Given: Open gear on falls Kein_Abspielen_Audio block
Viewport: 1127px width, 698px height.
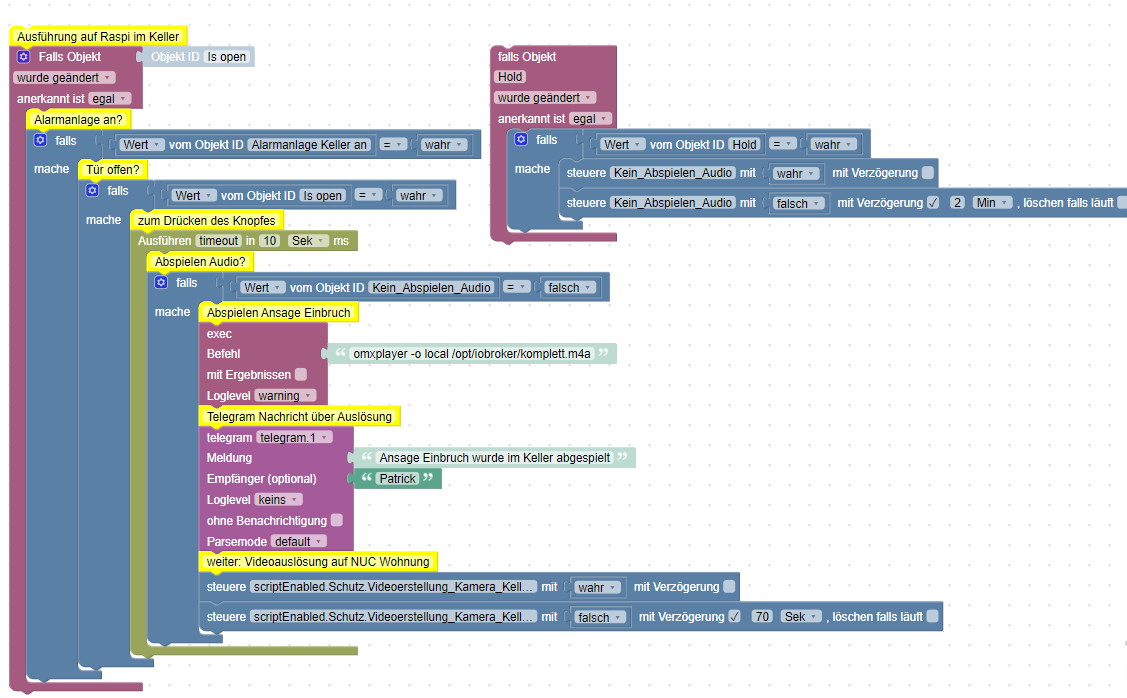Looking at the screenshot, I should (x=162, y=283).
